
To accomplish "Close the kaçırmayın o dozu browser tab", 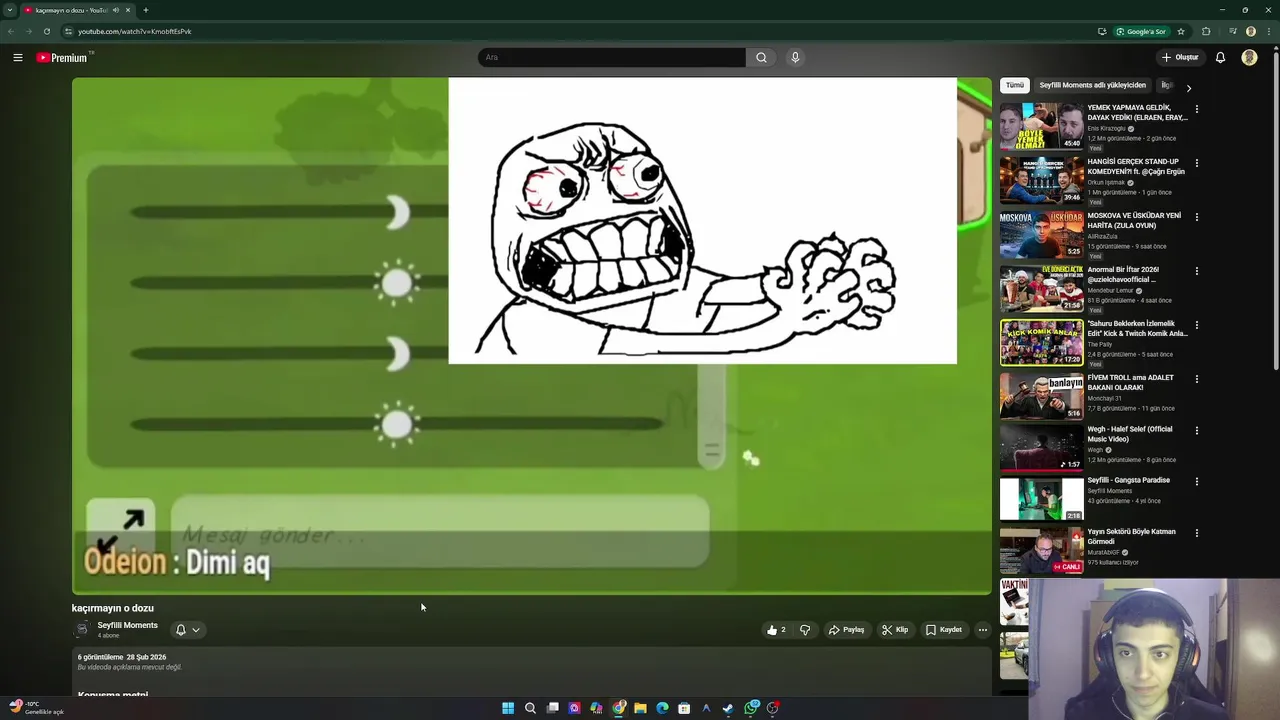I will click(x=128, y=10).
